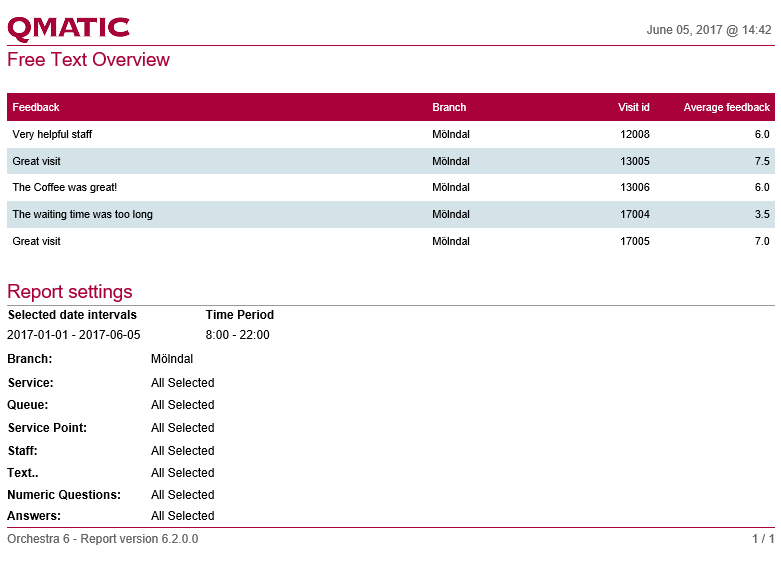The height and width of the screenshot is (561, 781).
Task: Click 'The Coffee was great!' feedback text
Action: point(65,187)
